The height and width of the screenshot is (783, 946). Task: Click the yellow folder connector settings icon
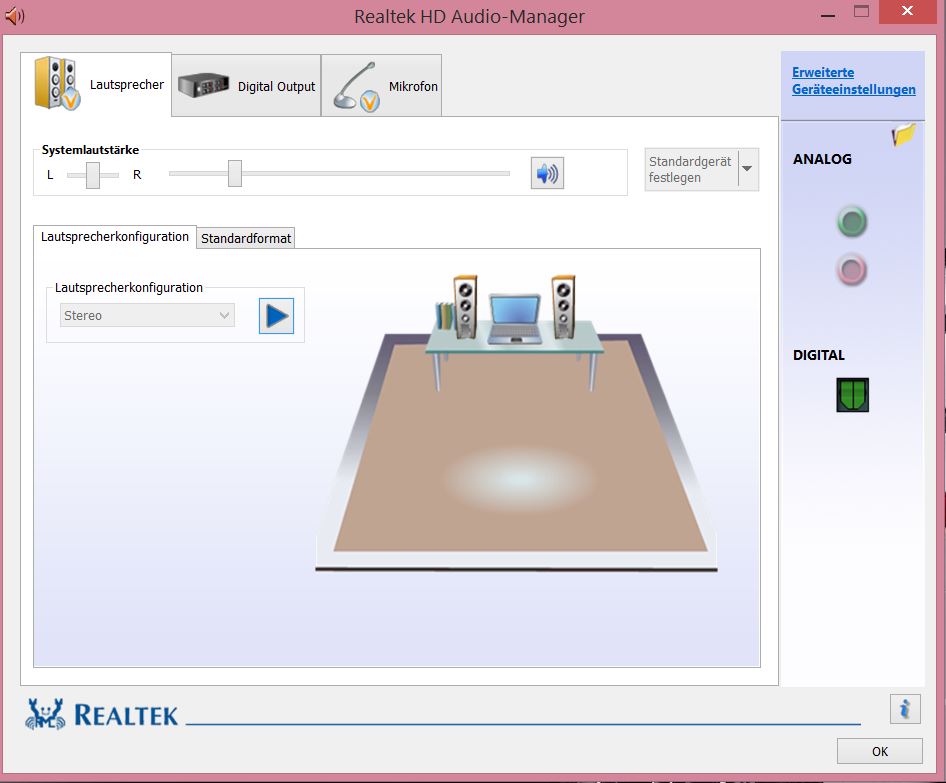pos(903,134)
